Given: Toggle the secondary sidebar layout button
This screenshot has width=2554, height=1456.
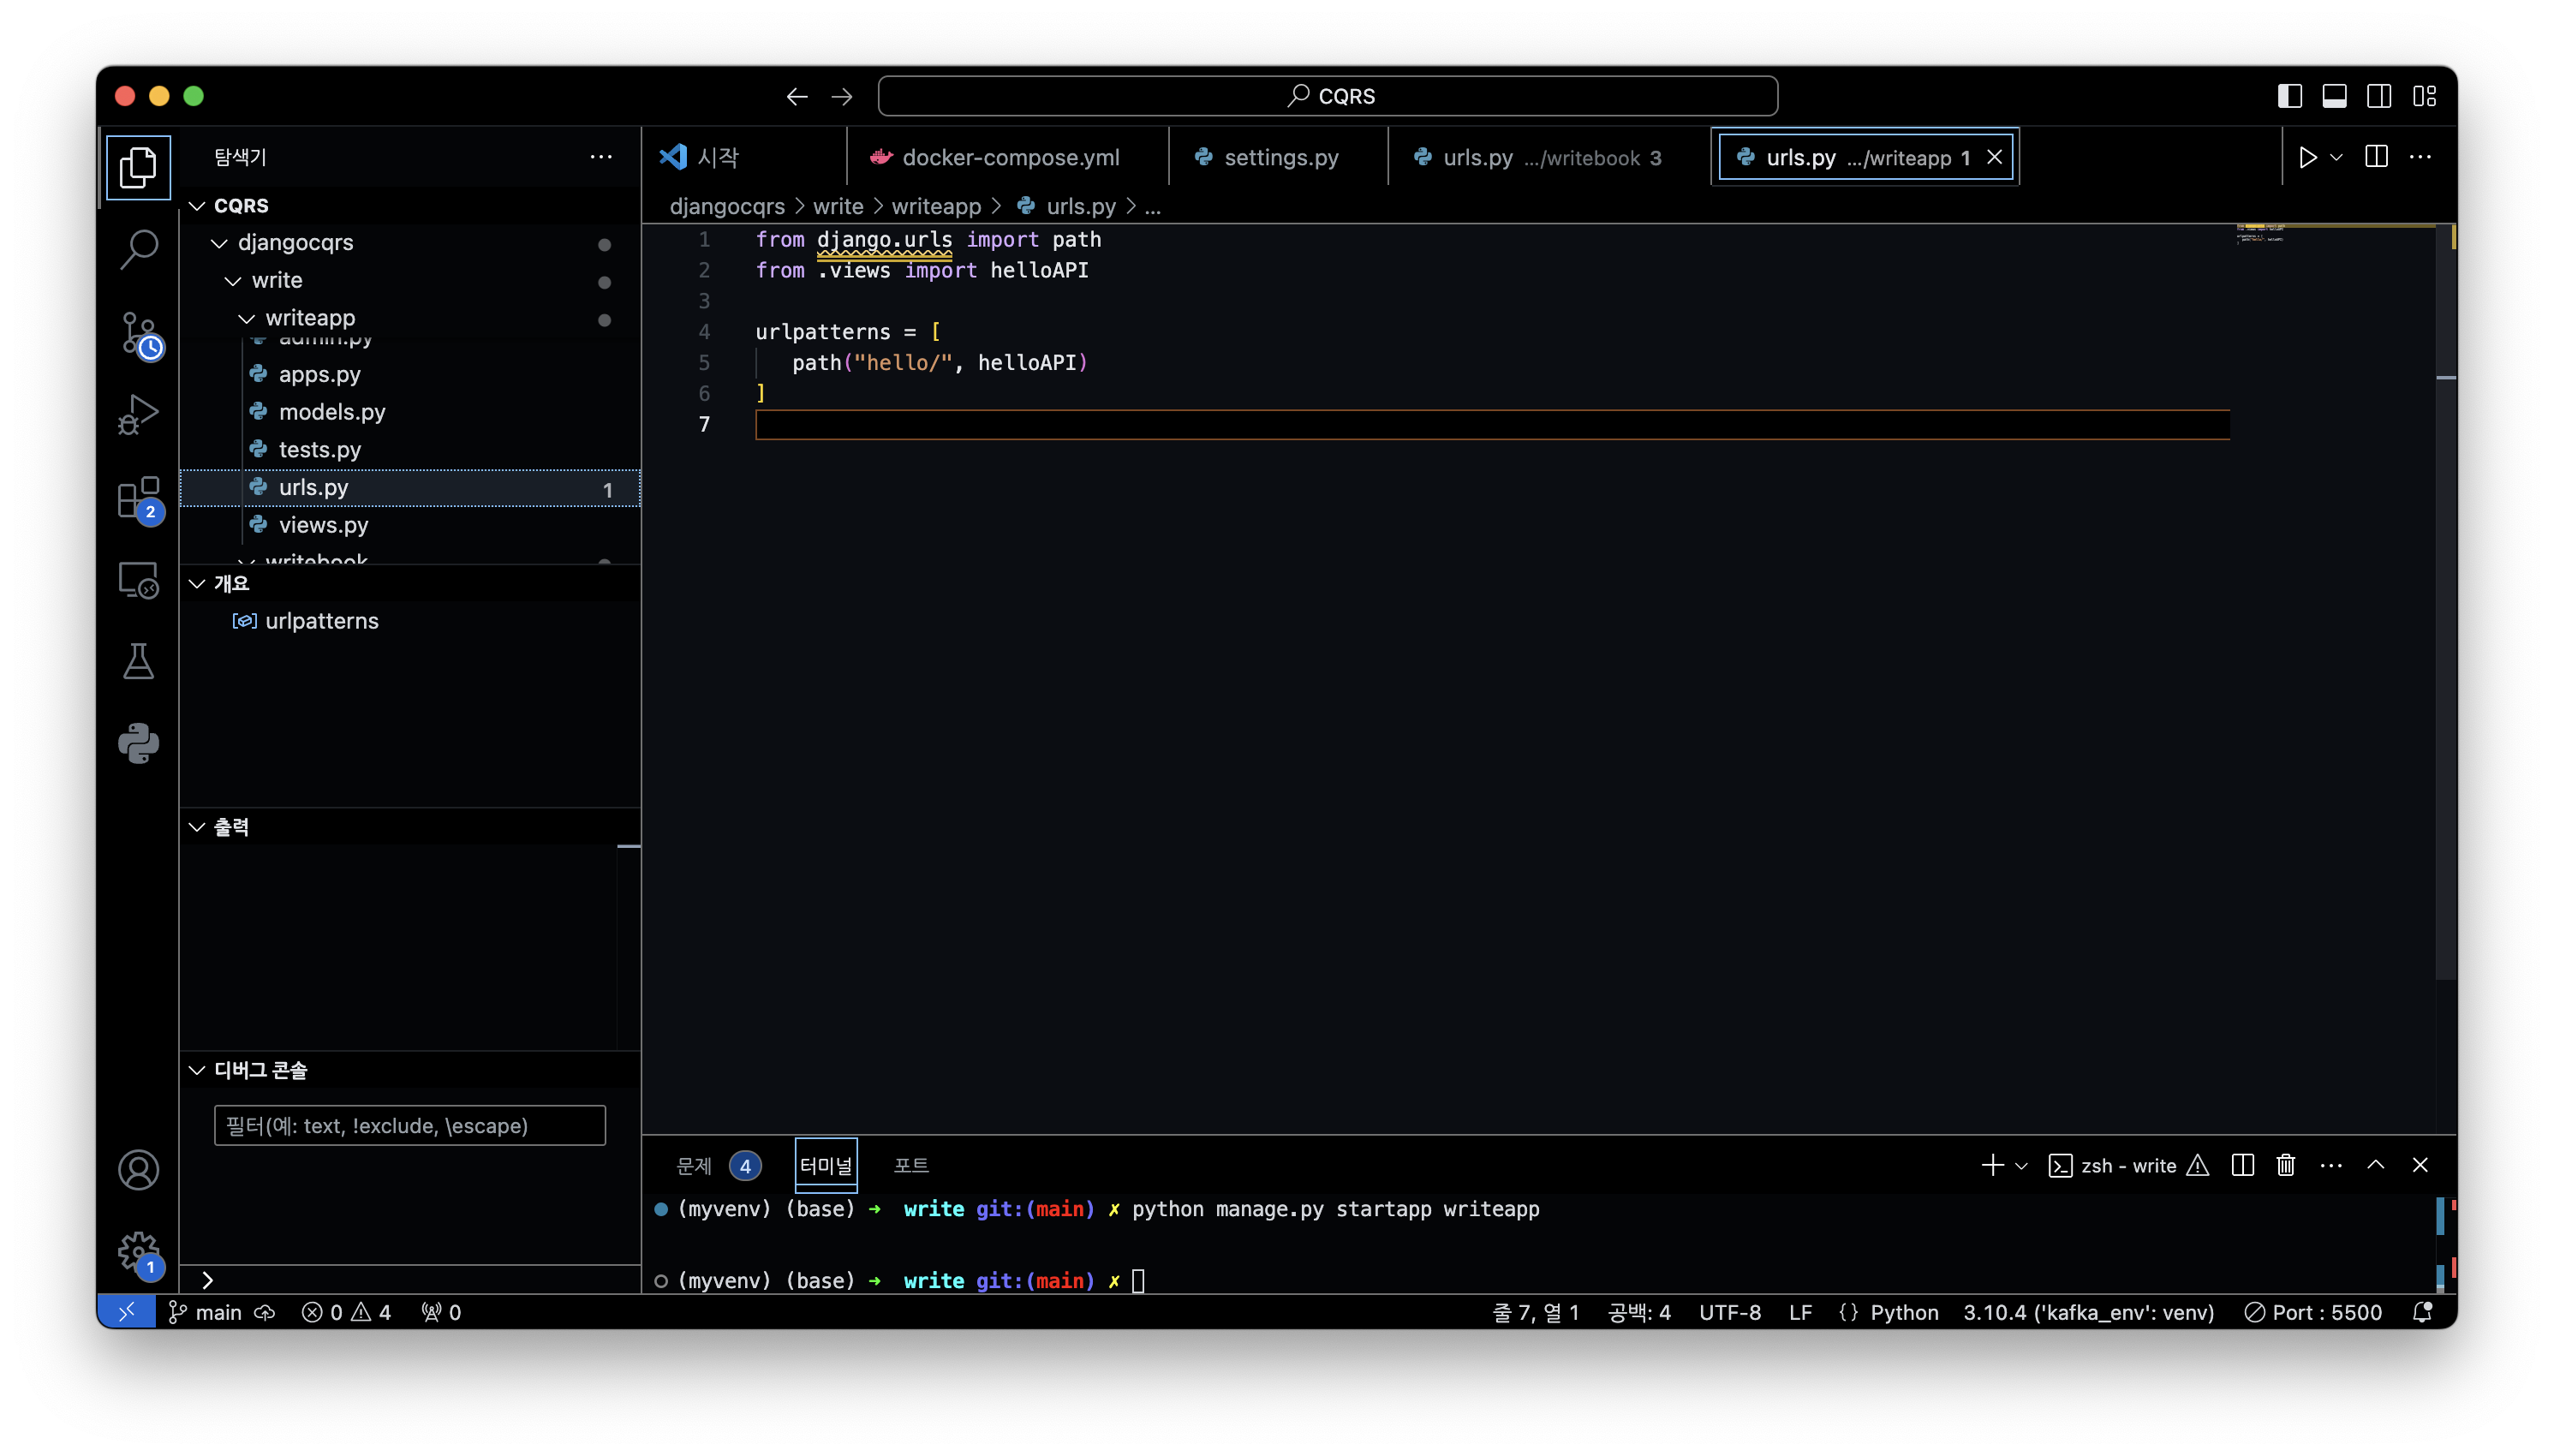Looking at the screenshot, I should point(2379,96).
